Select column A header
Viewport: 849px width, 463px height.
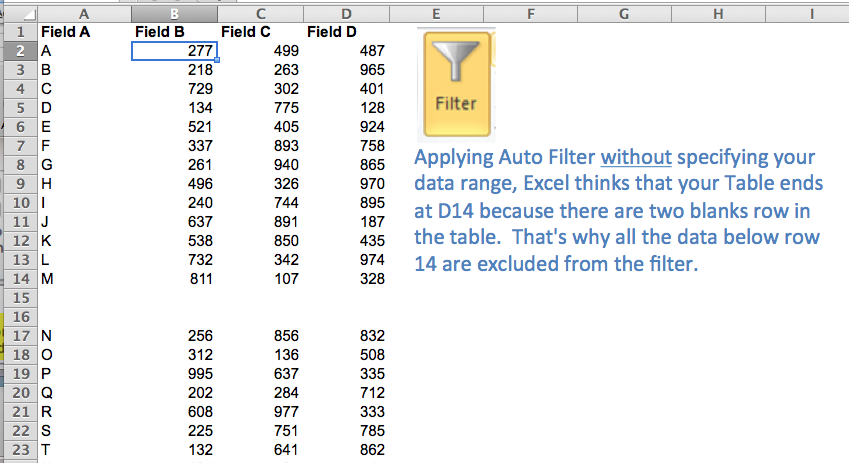click(82, 13)
